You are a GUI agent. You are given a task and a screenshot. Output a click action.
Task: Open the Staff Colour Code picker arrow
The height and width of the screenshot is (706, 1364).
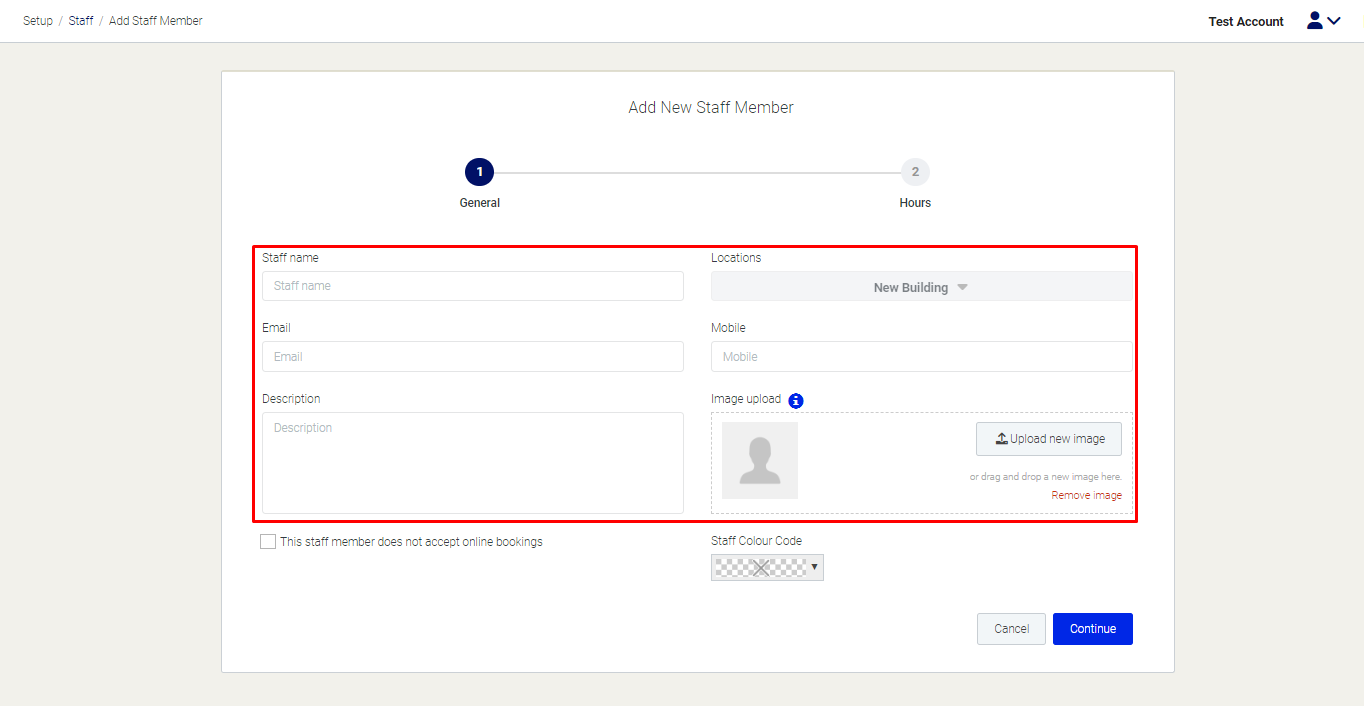pos(815,568)
